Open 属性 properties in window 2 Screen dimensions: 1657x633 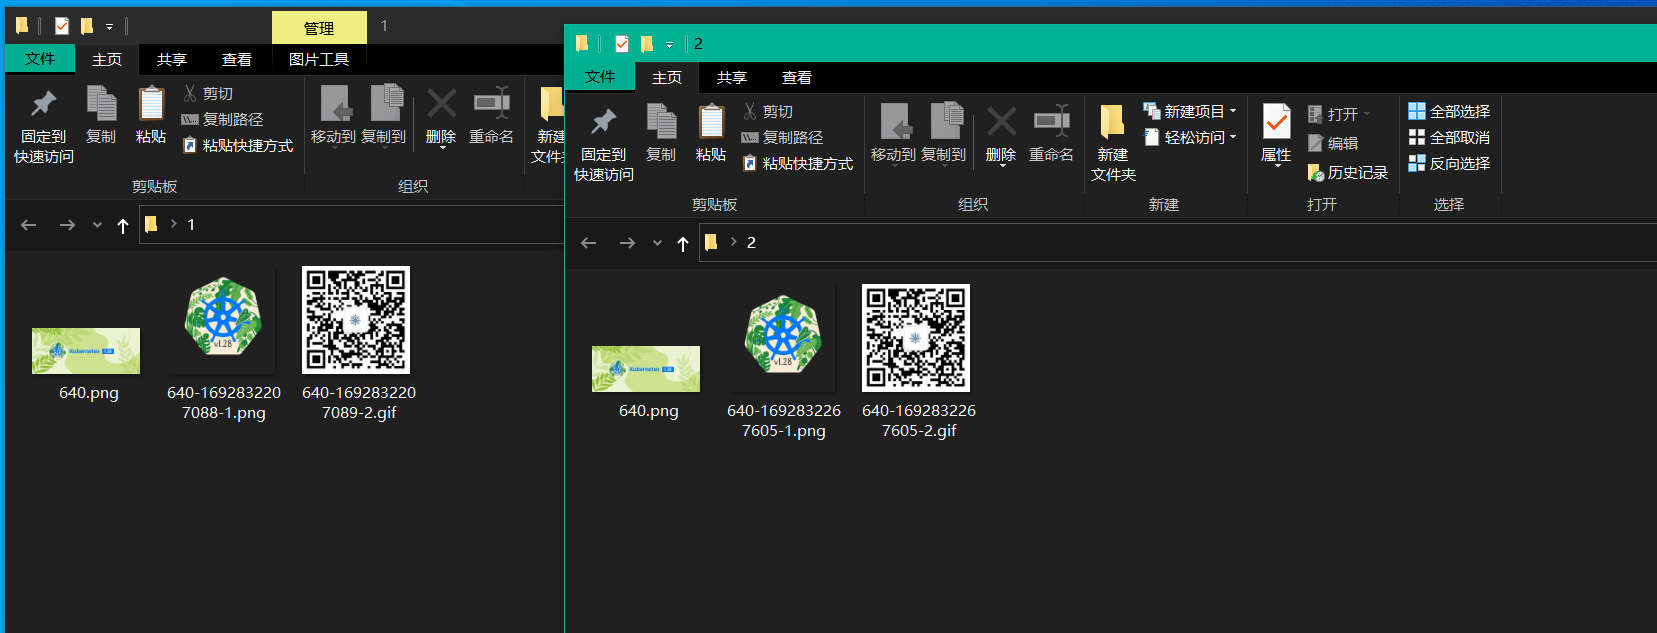(1276, 134)
